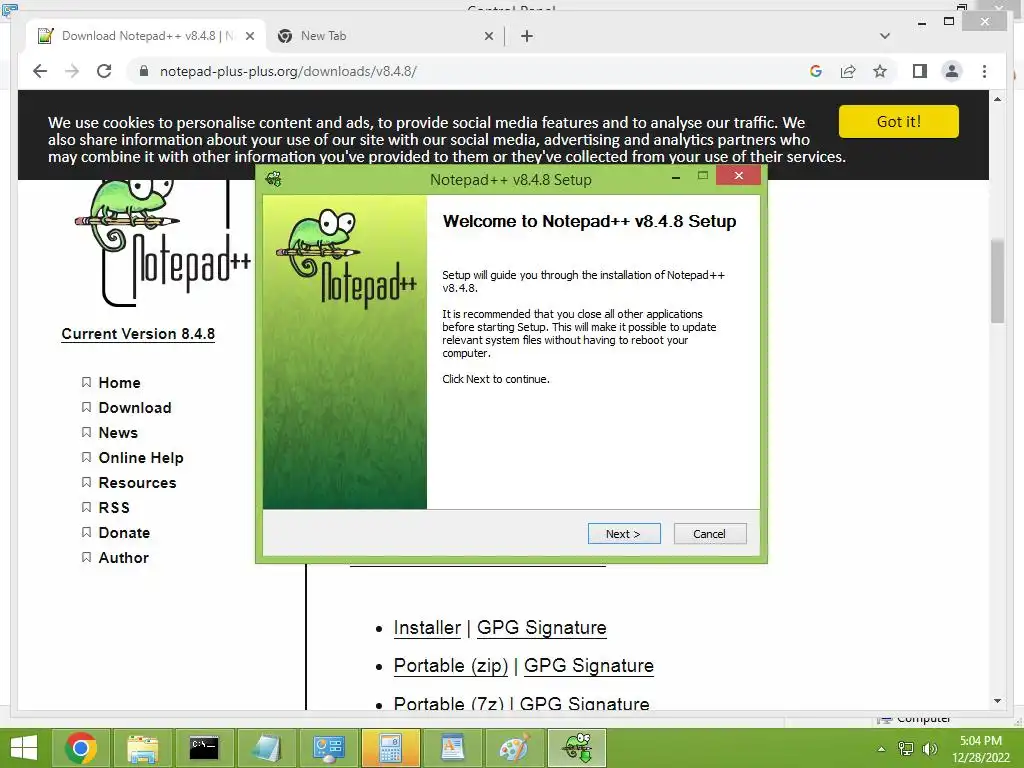1024x768 pixels.
Task: Maximize the Chrome window
Action: click(x=949, y=22)
